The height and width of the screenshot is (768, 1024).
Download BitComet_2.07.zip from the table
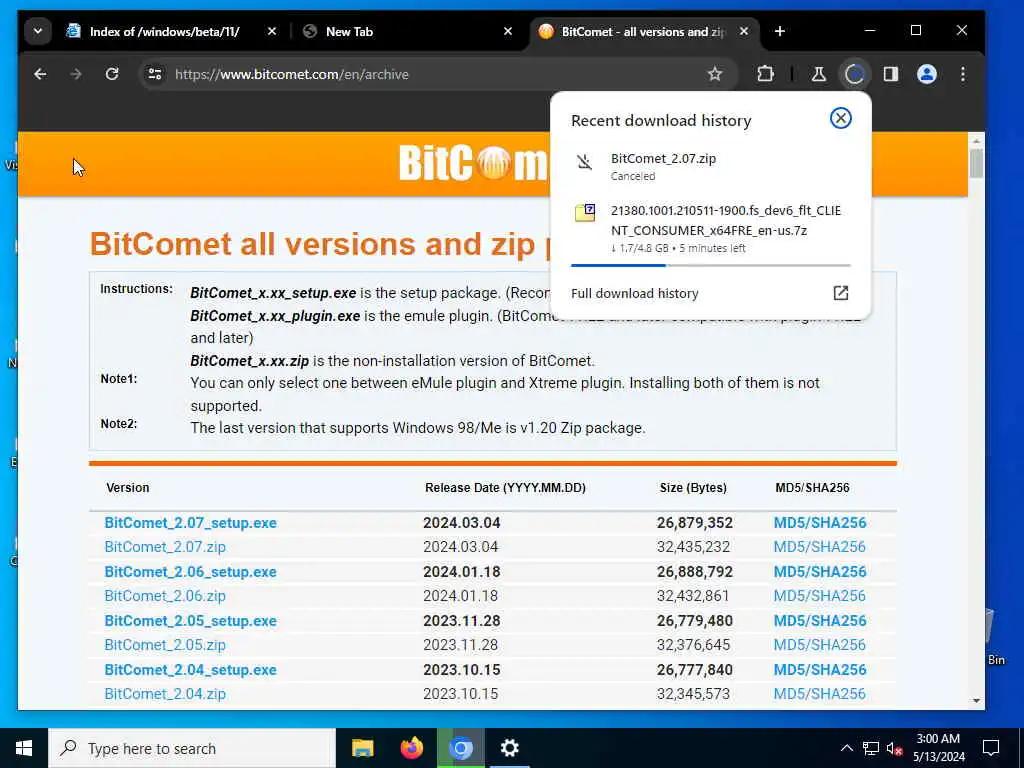(x=165, y=547)
